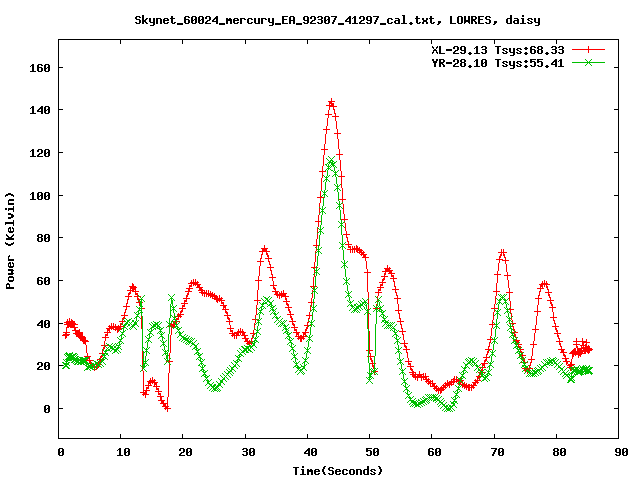Click y-axis tick label 60
Viewport: 640px width, 480px height.
pyautogui.click(x=43, y=281)
